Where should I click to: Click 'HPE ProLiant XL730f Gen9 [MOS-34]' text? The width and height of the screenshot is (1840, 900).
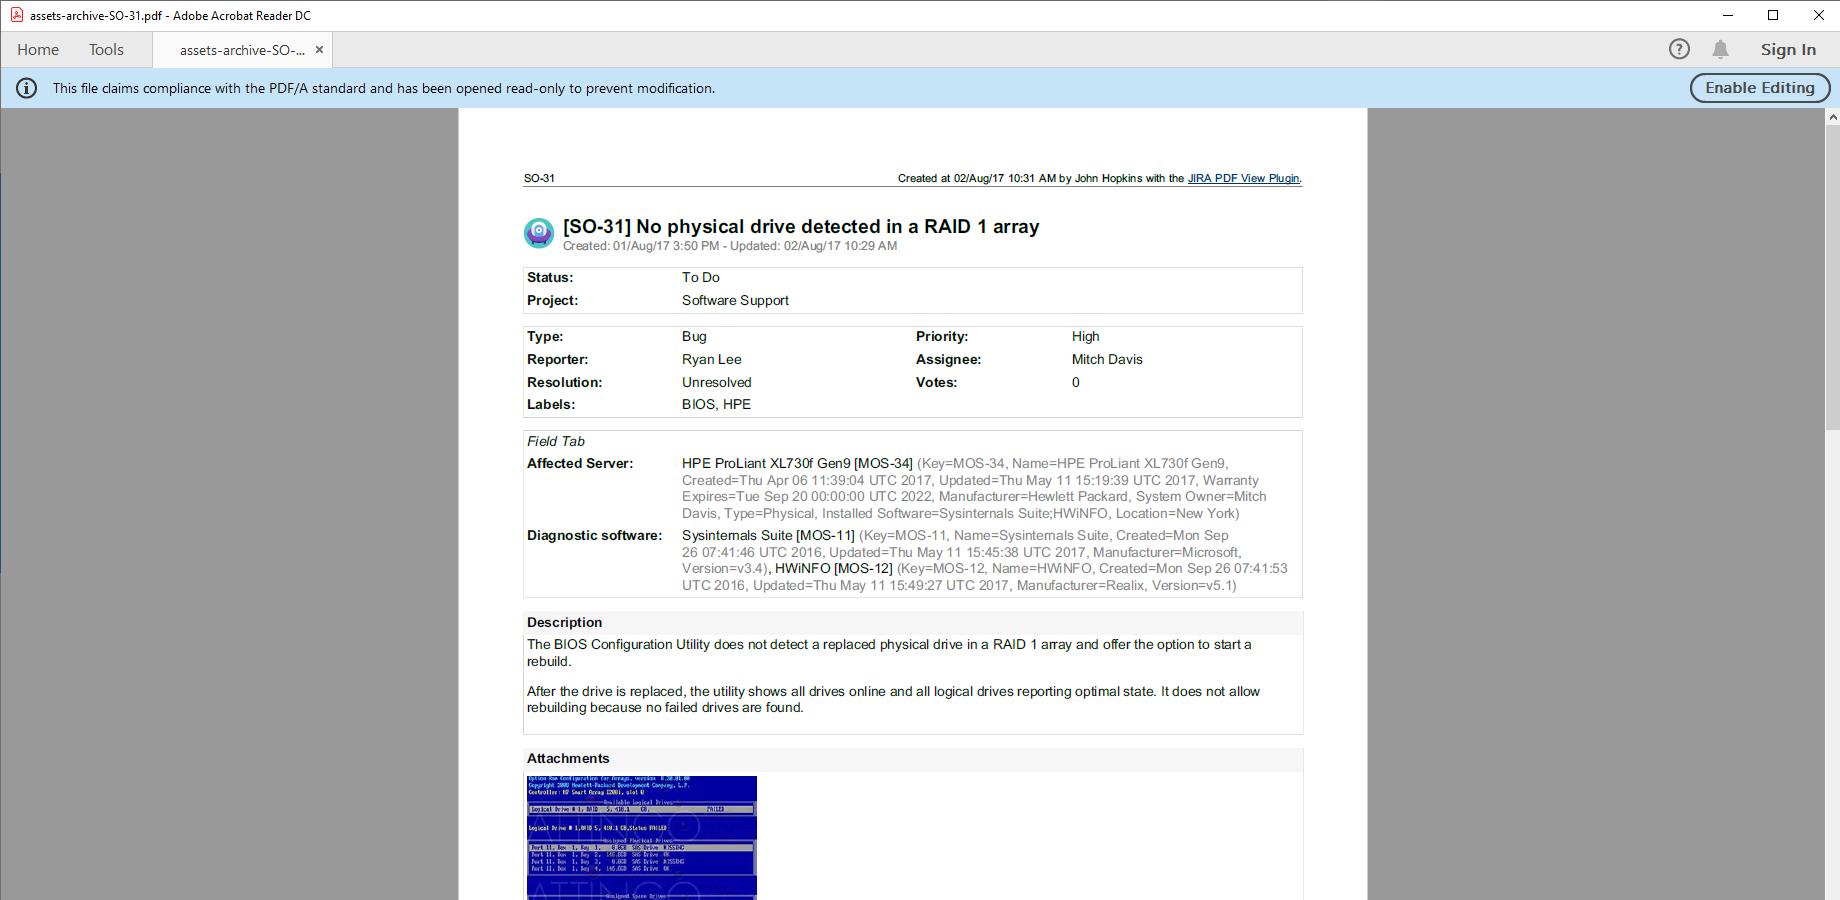point(797,463)
